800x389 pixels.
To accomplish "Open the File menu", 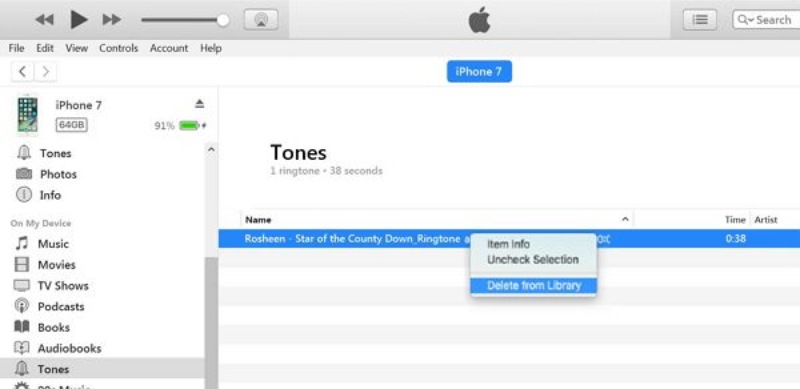I will pyautogui.click(x=16, y=48).
